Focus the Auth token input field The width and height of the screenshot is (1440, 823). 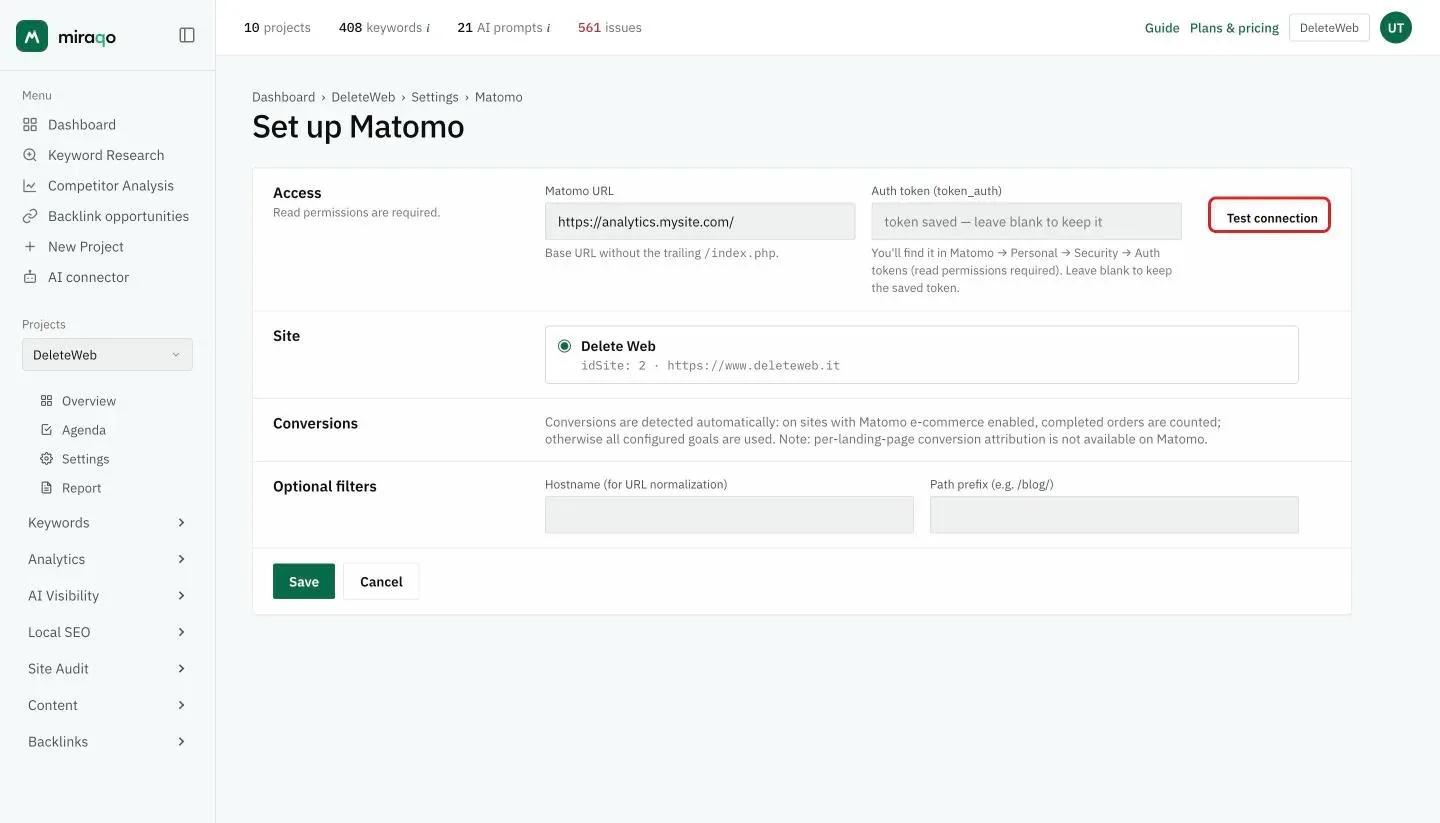[x=1026, y=221]
